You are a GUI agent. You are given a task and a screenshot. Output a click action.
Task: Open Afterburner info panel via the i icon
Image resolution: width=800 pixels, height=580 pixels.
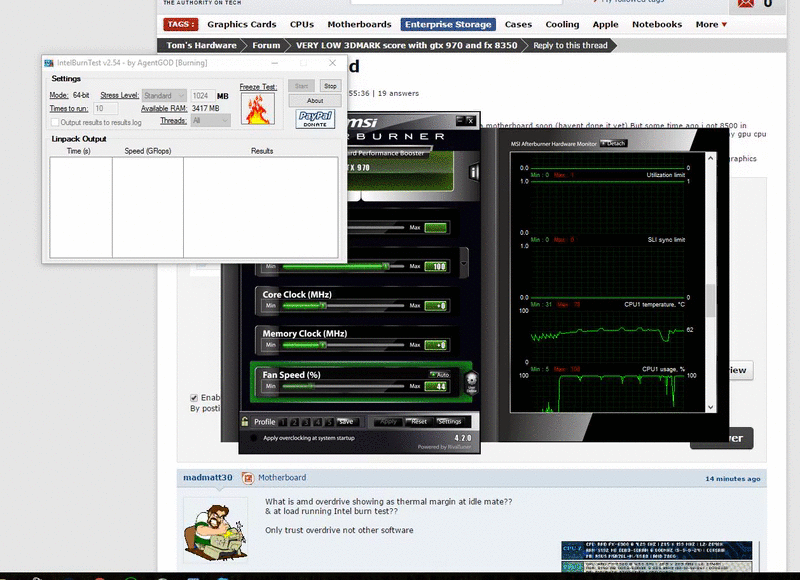[474, 172]
